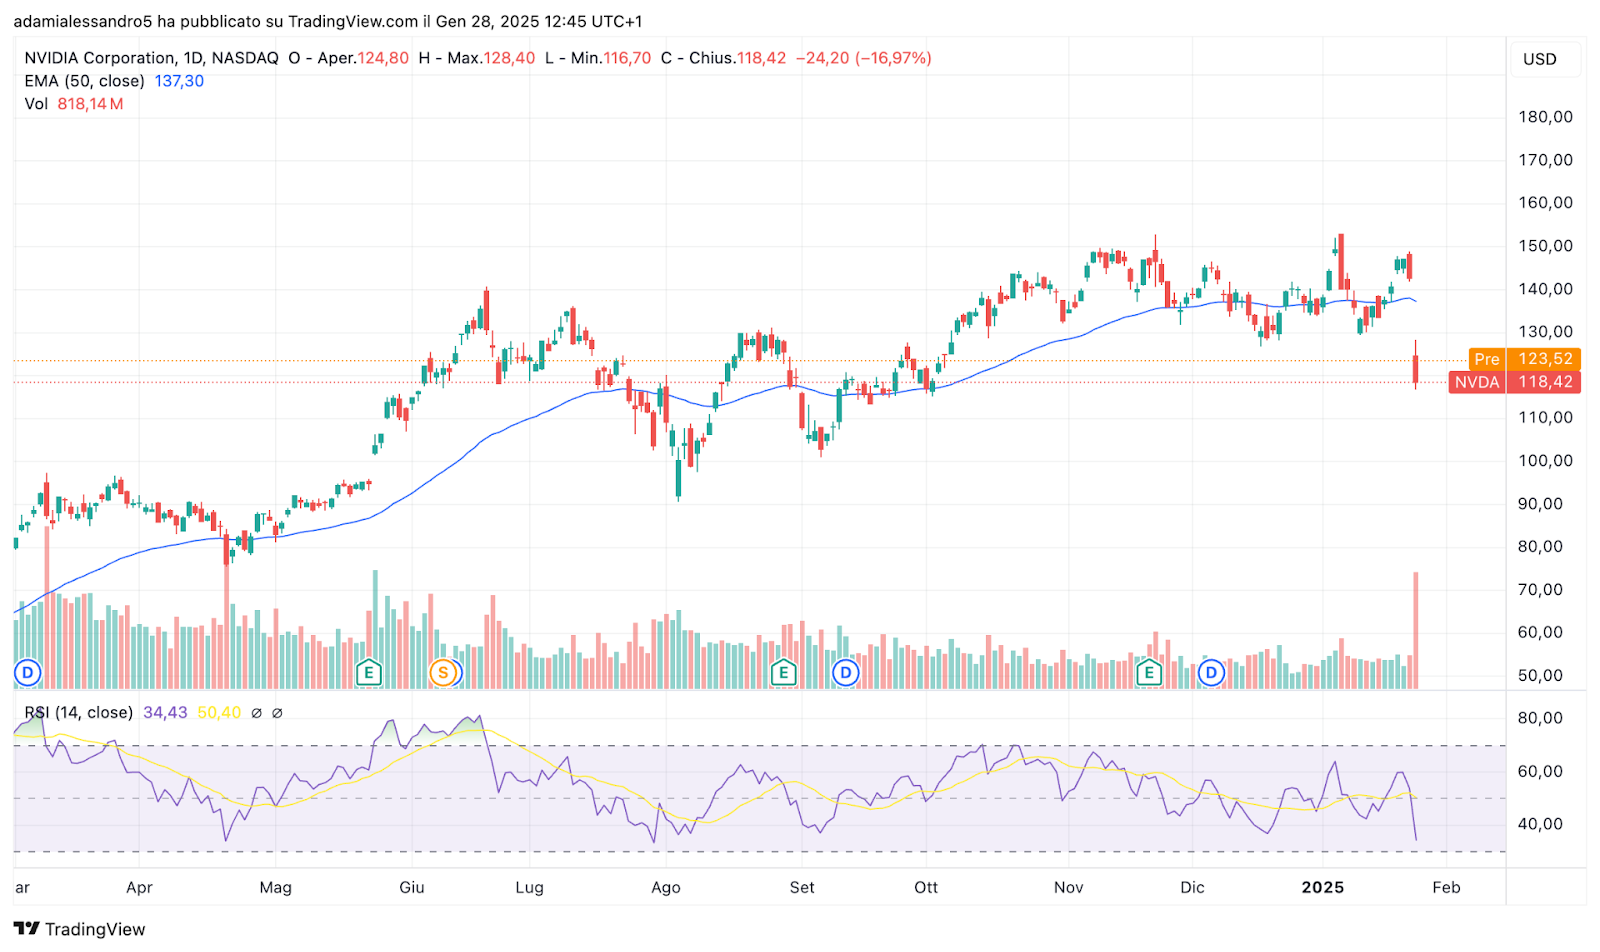Click the yellow RSI average value 50,40

tap(219, 712)
